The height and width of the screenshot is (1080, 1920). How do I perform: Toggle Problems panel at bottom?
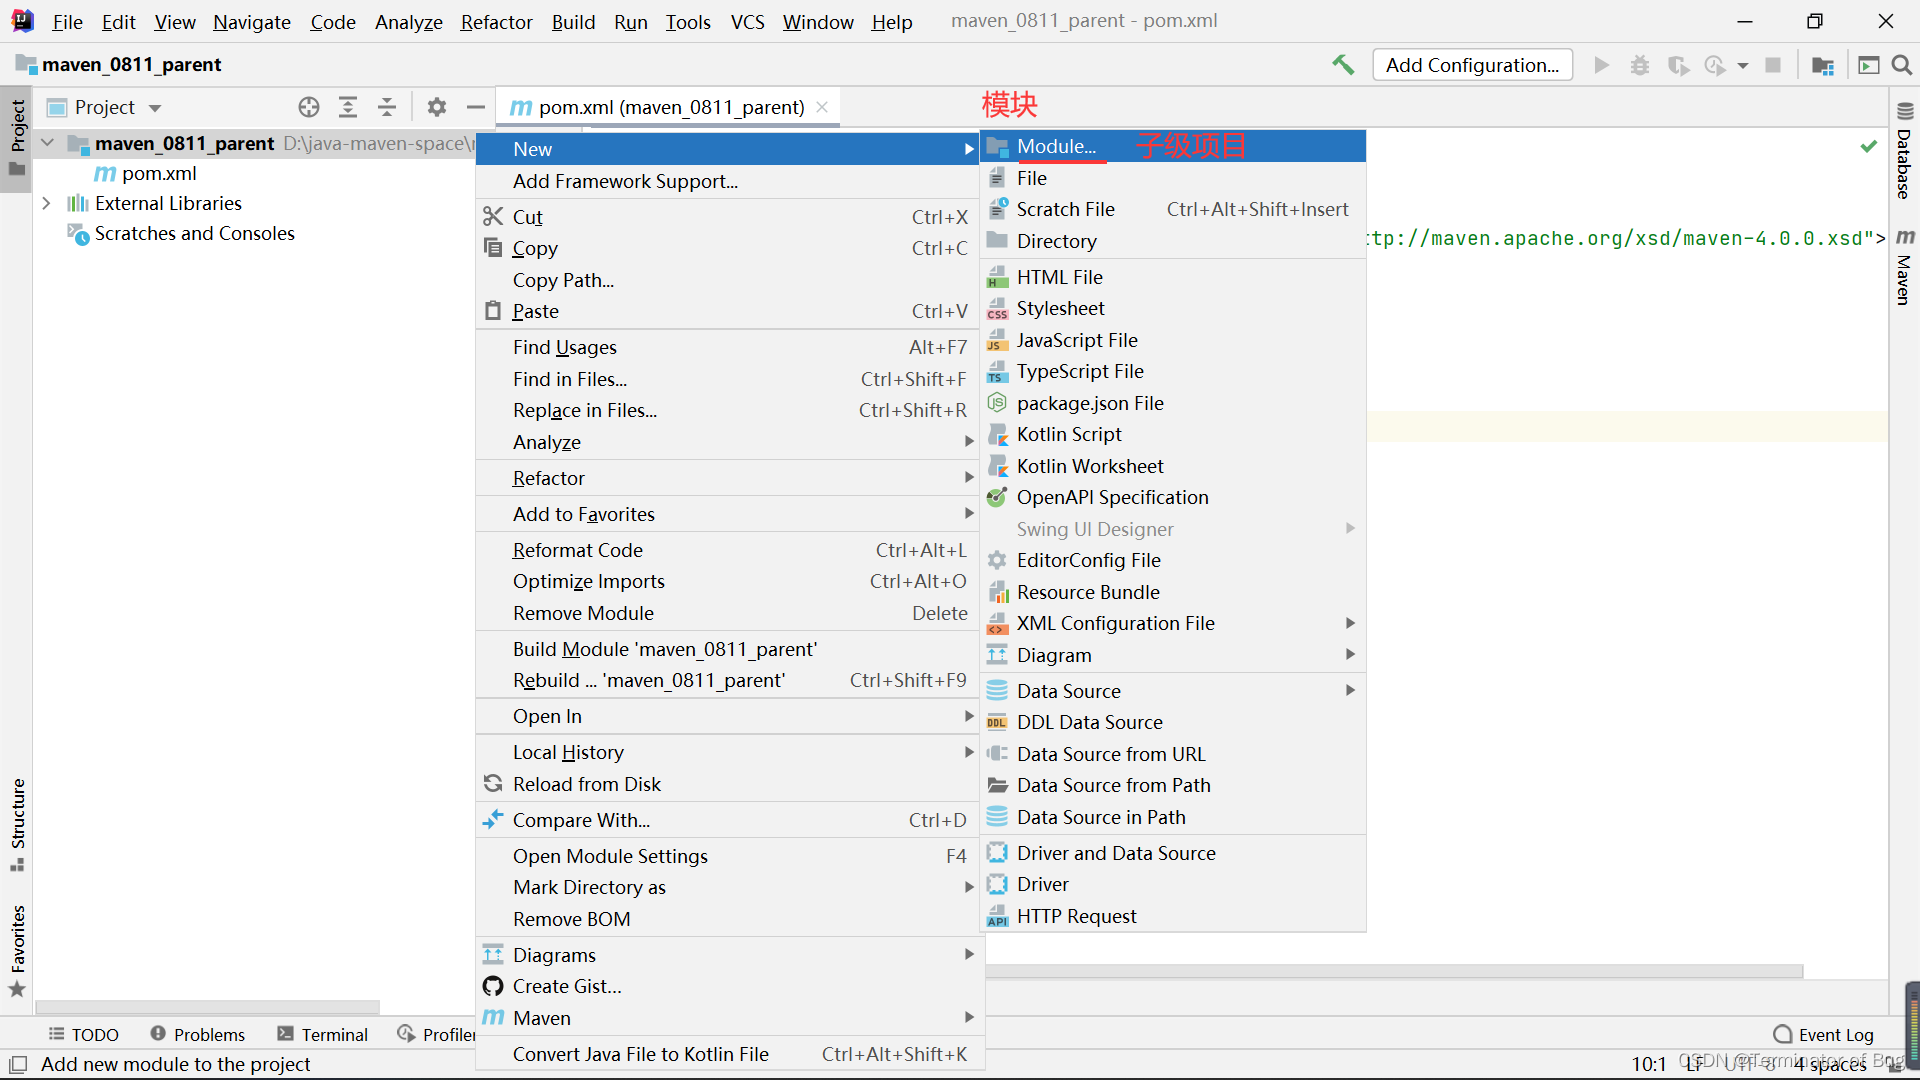click(x=200, y=1034)
